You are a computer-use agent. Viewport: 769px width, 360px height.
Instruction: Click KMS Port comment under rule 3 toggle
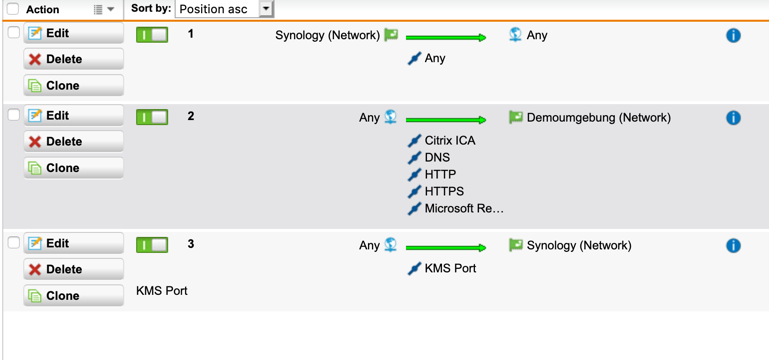pyautogui.click(x=162, y=291)
